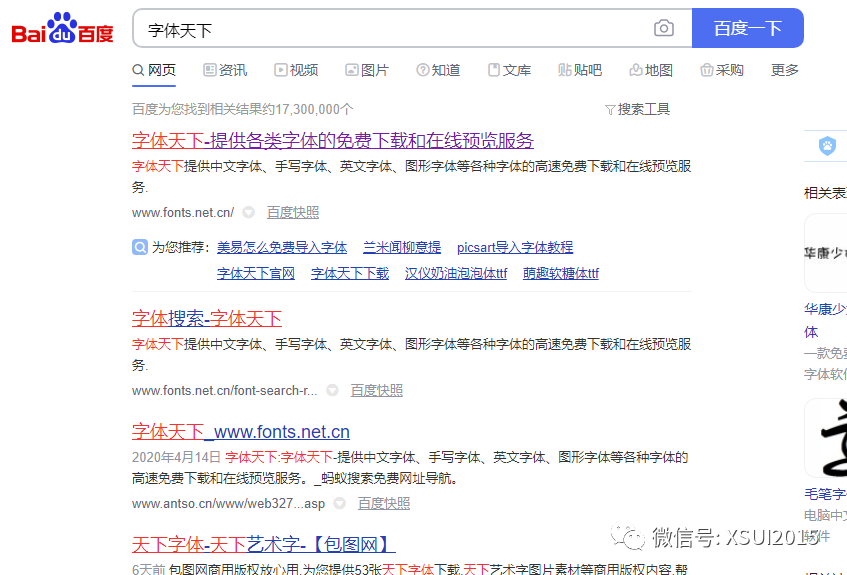
Task: Open 百度快照 for antso.cn result
Action: 384,503
